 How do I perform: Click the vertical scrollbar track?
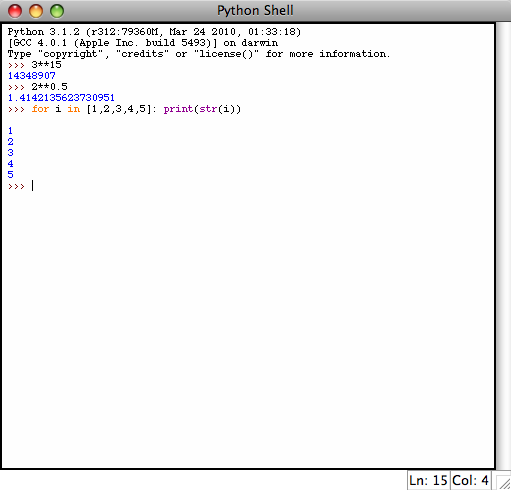pos(503,246)
